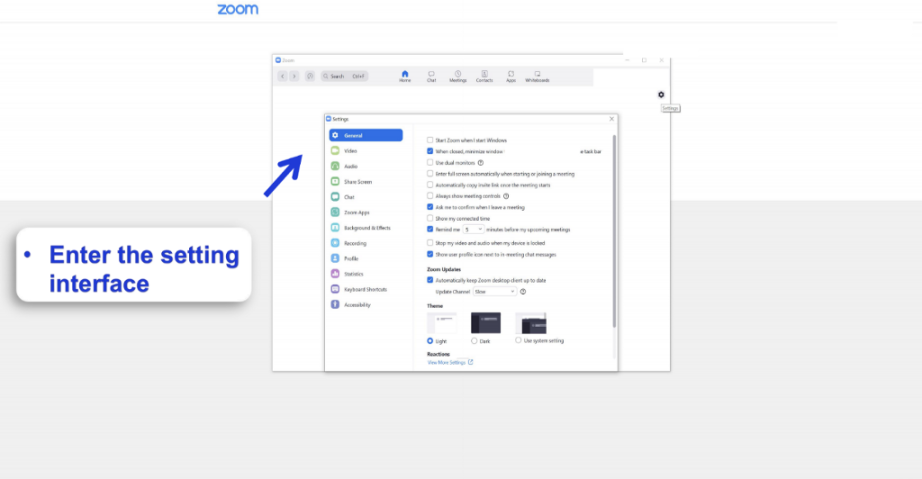Viewport: 922px width, 479px height.
Task: Go to the Home tab icon
Action: (405, 75)
